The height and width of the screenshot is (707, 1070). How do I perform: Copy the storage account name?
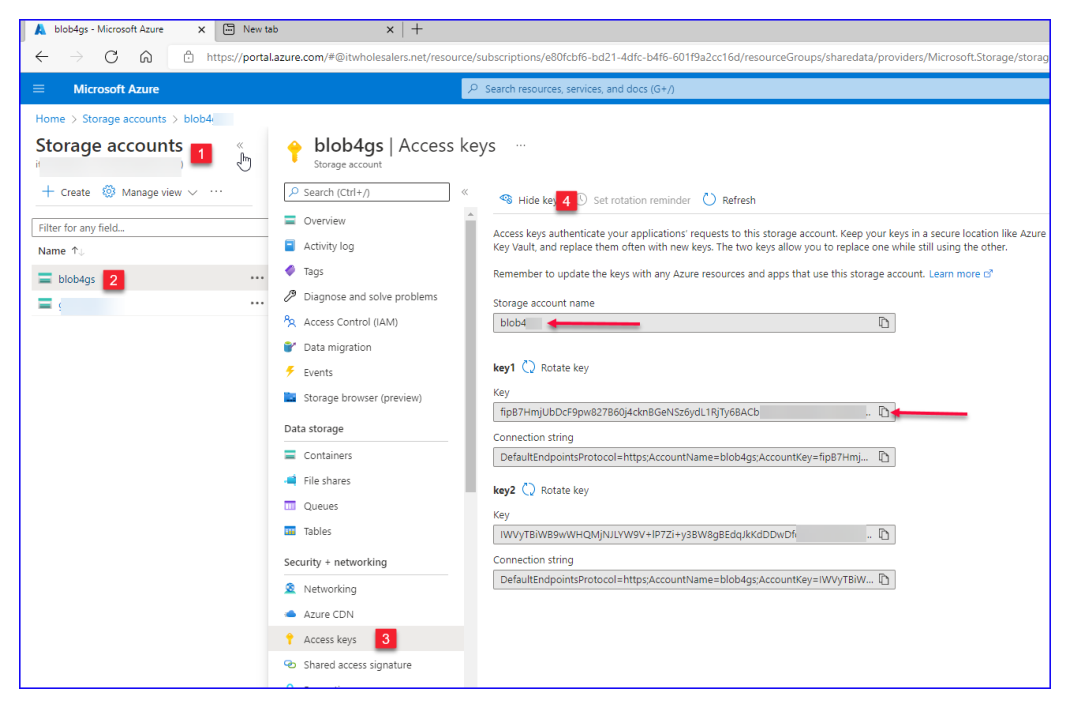[884, 323]
